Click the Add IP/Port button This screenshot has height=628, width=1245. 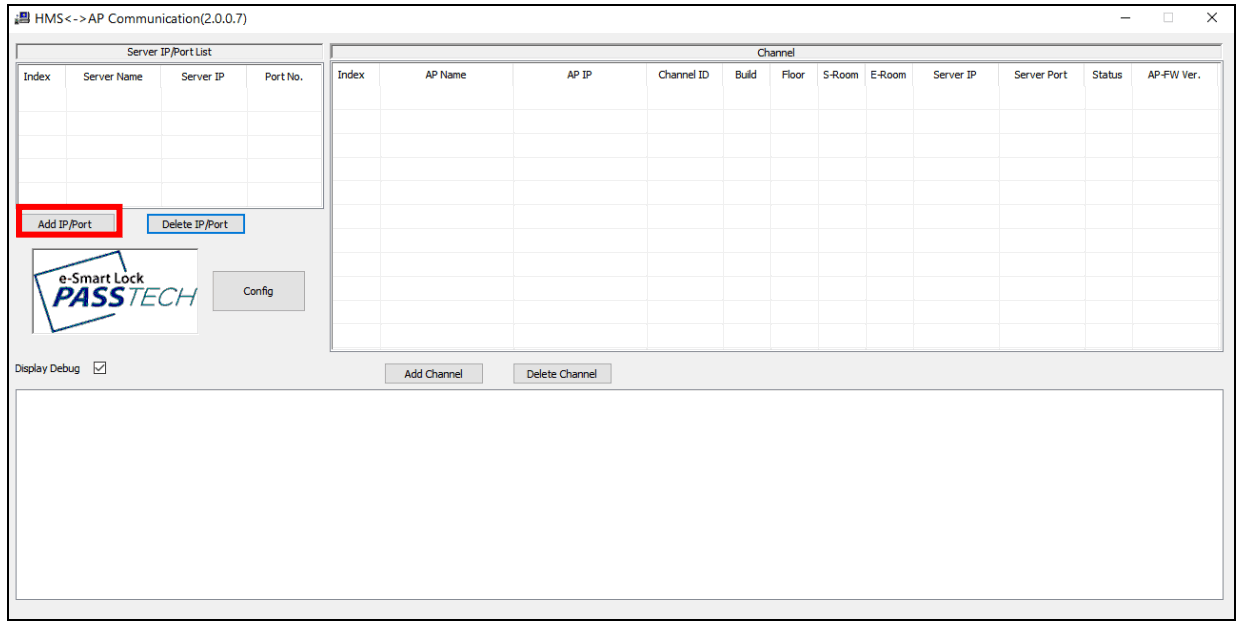click(x=65, y=224)
